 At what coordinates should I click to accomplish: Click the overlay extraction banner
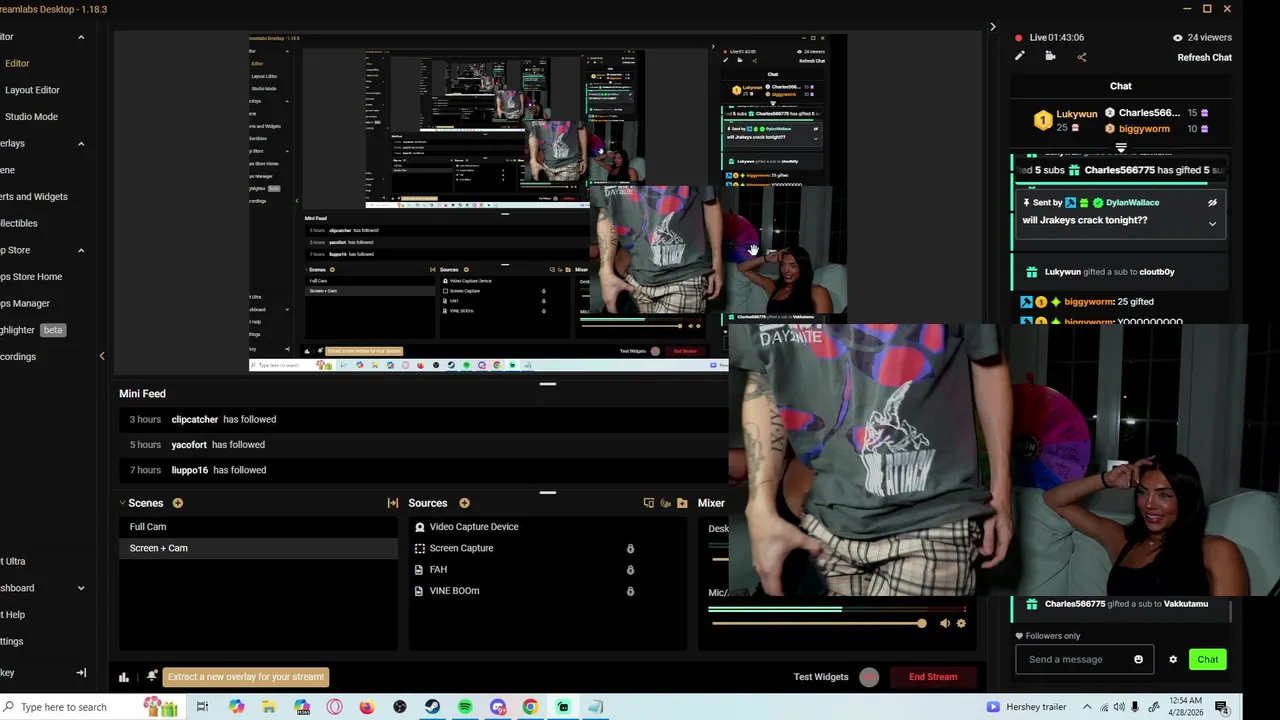[x=246, y=677]
